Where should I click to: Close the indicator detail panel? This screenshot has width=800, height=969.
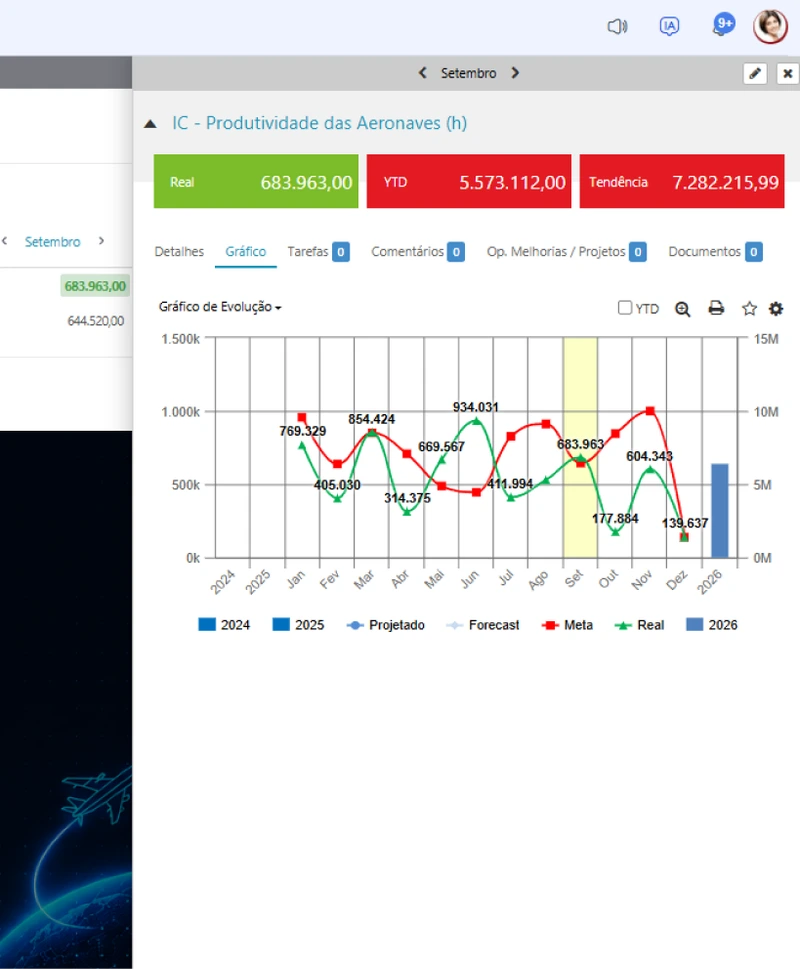point(788,74)
